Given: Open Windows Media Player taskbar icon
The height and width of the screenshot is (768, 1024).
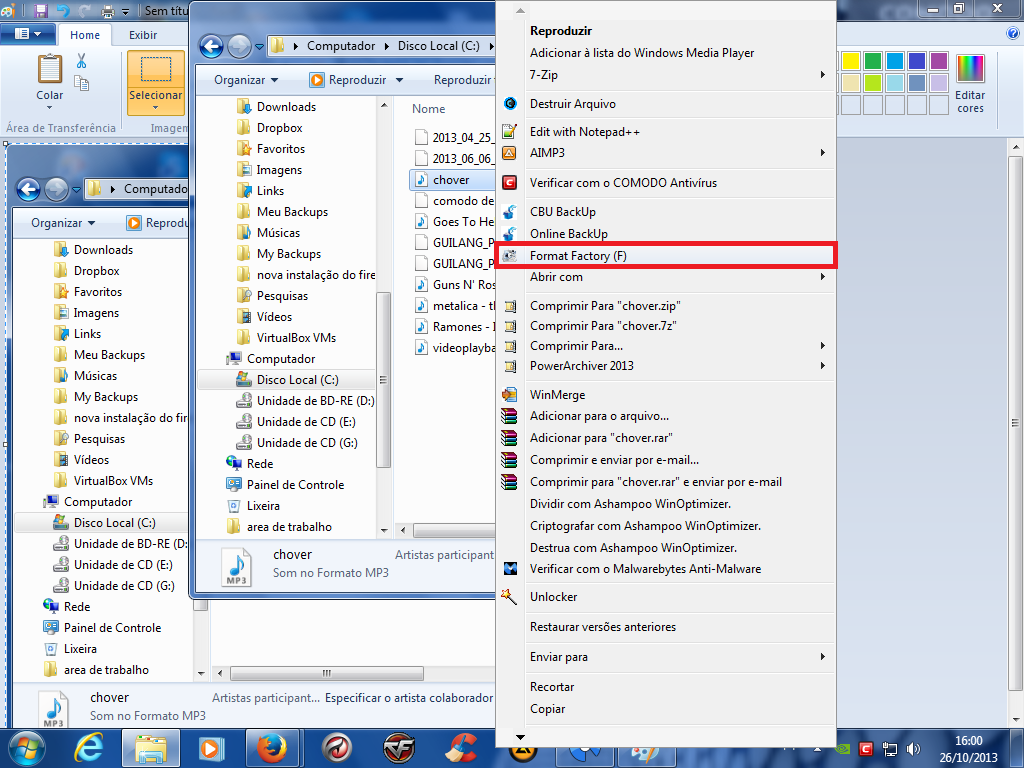Looking at the screenshot, I should 211,748.
